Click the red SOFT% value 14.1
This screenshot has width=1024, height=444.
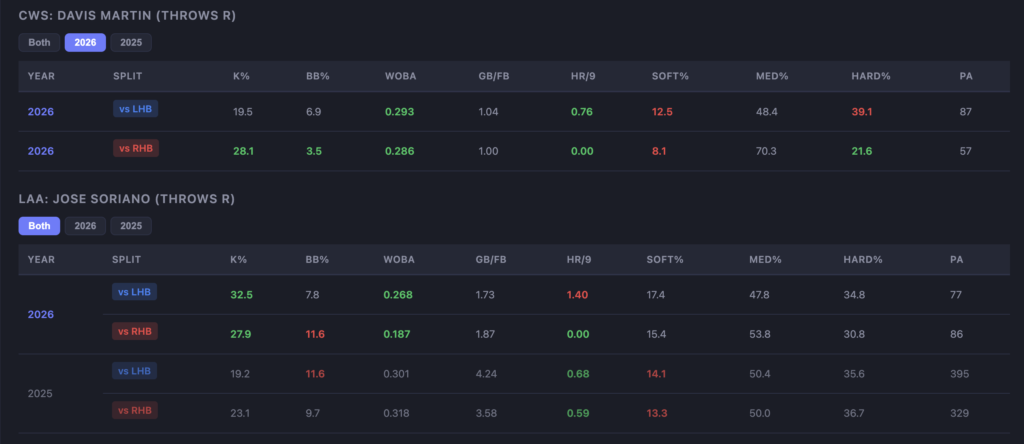coord(657,374)
